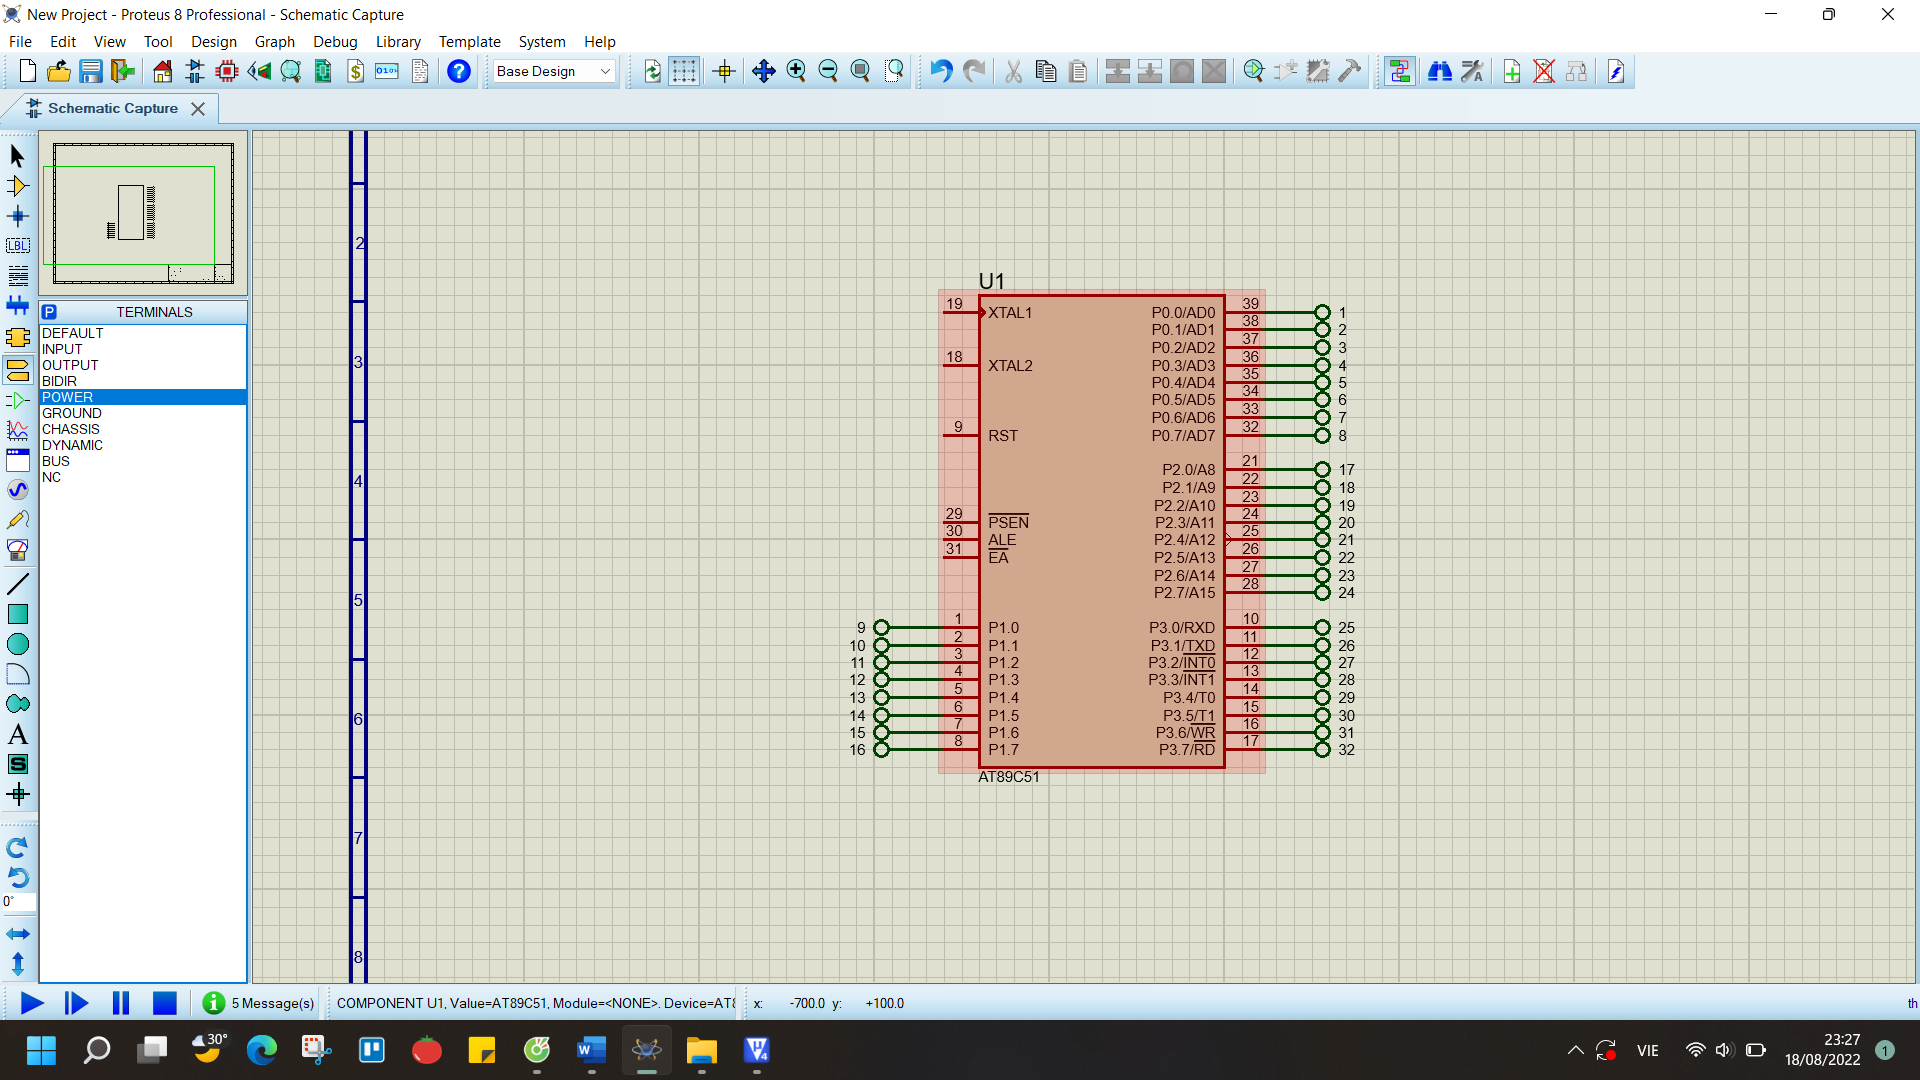Open the Graph mode tool
The image size is (1920, 1080).
click(x=17, y=430)
